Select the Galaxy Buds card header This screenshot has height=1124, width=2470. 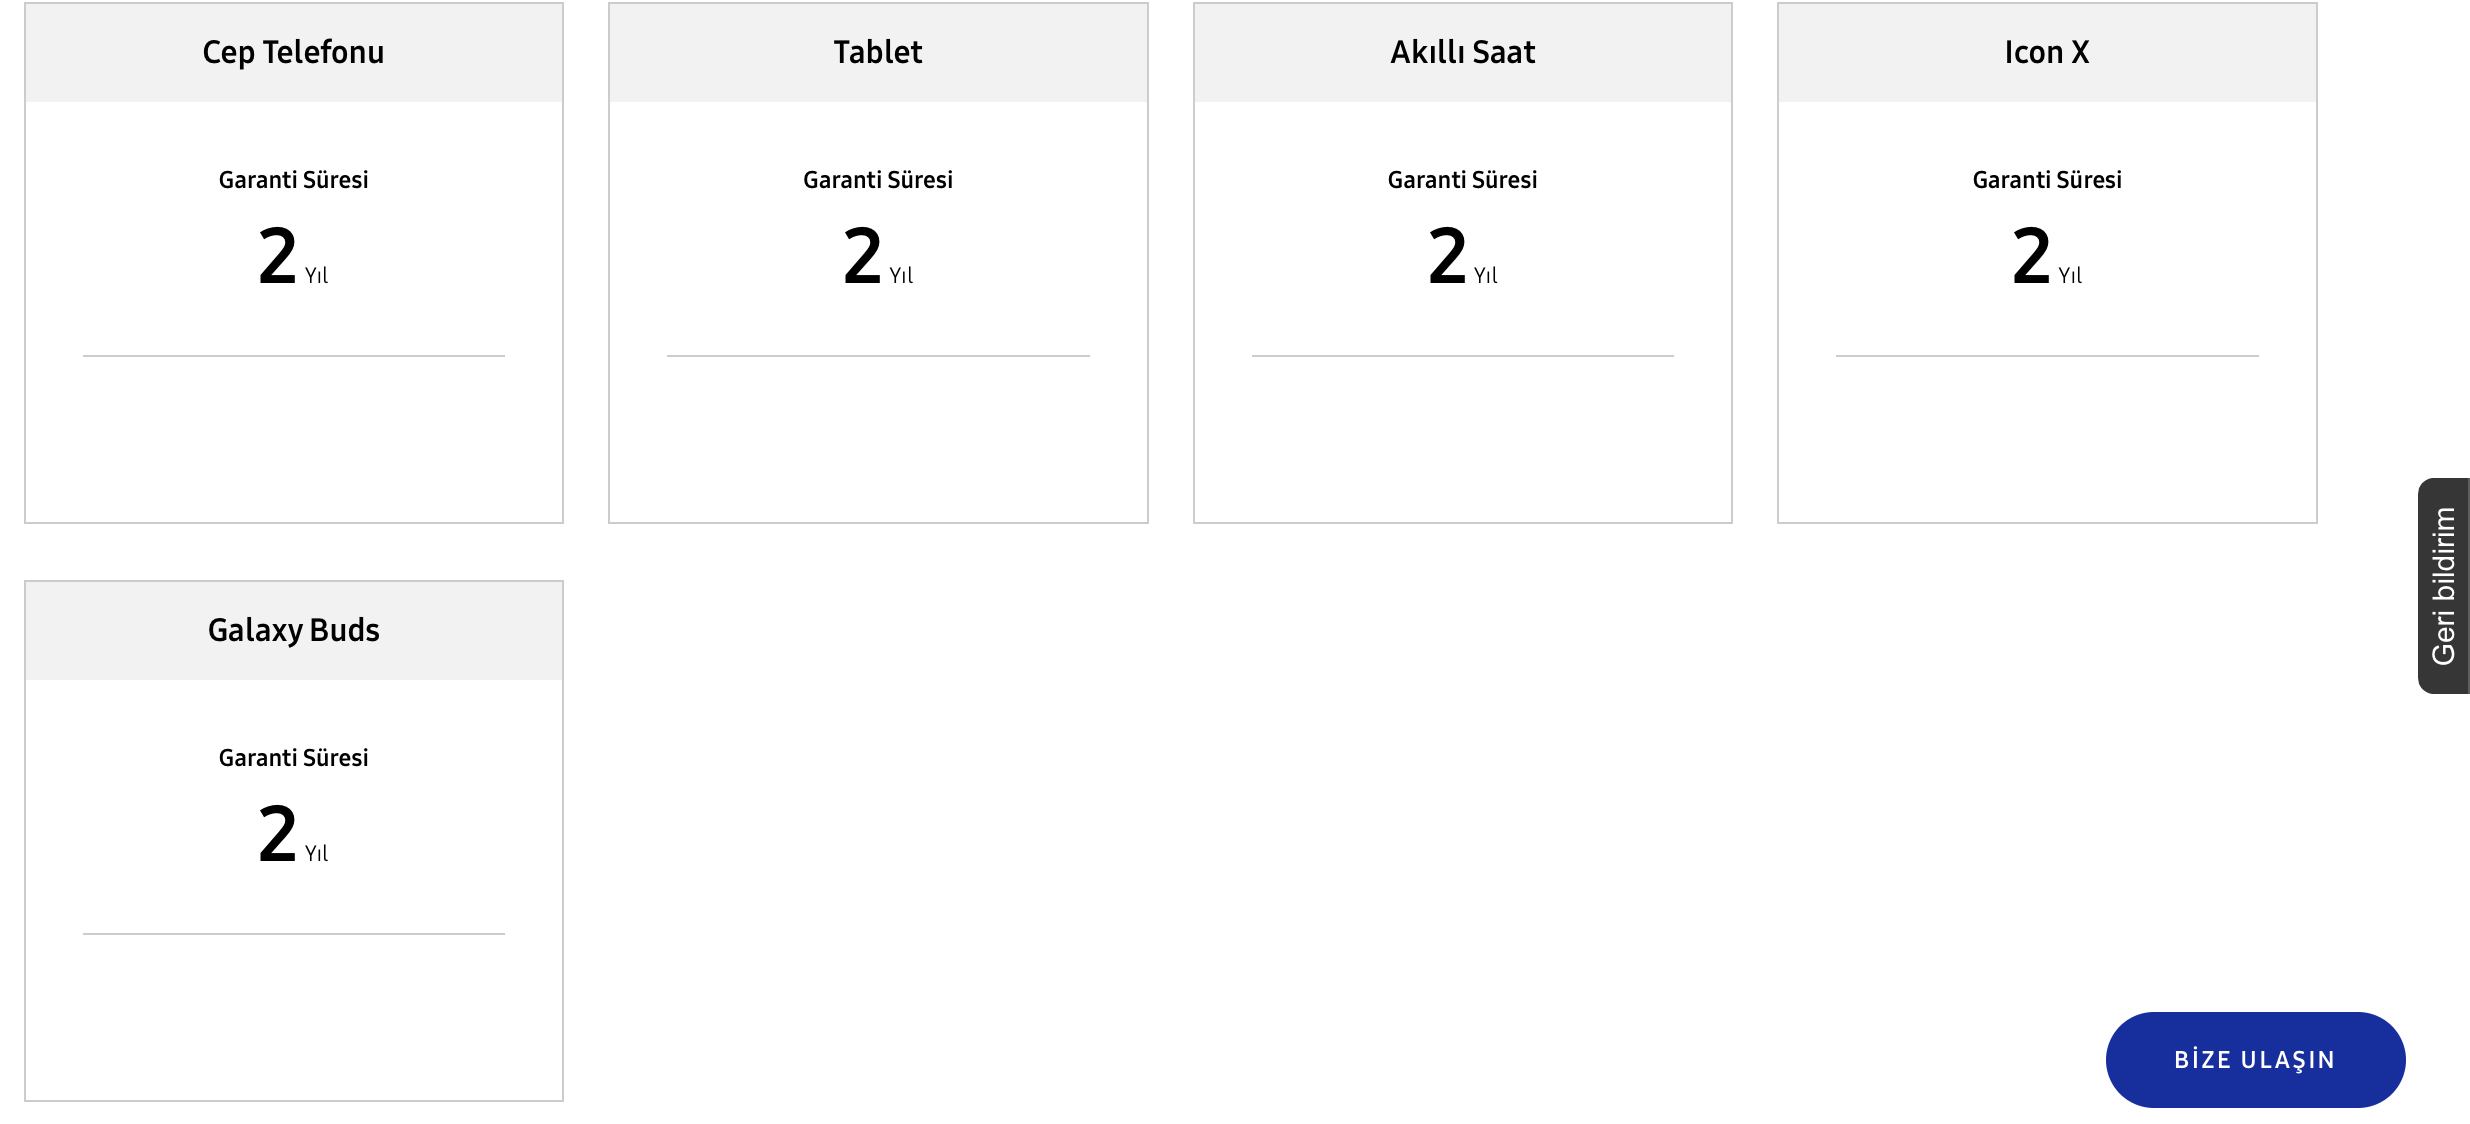pos(294,630)
